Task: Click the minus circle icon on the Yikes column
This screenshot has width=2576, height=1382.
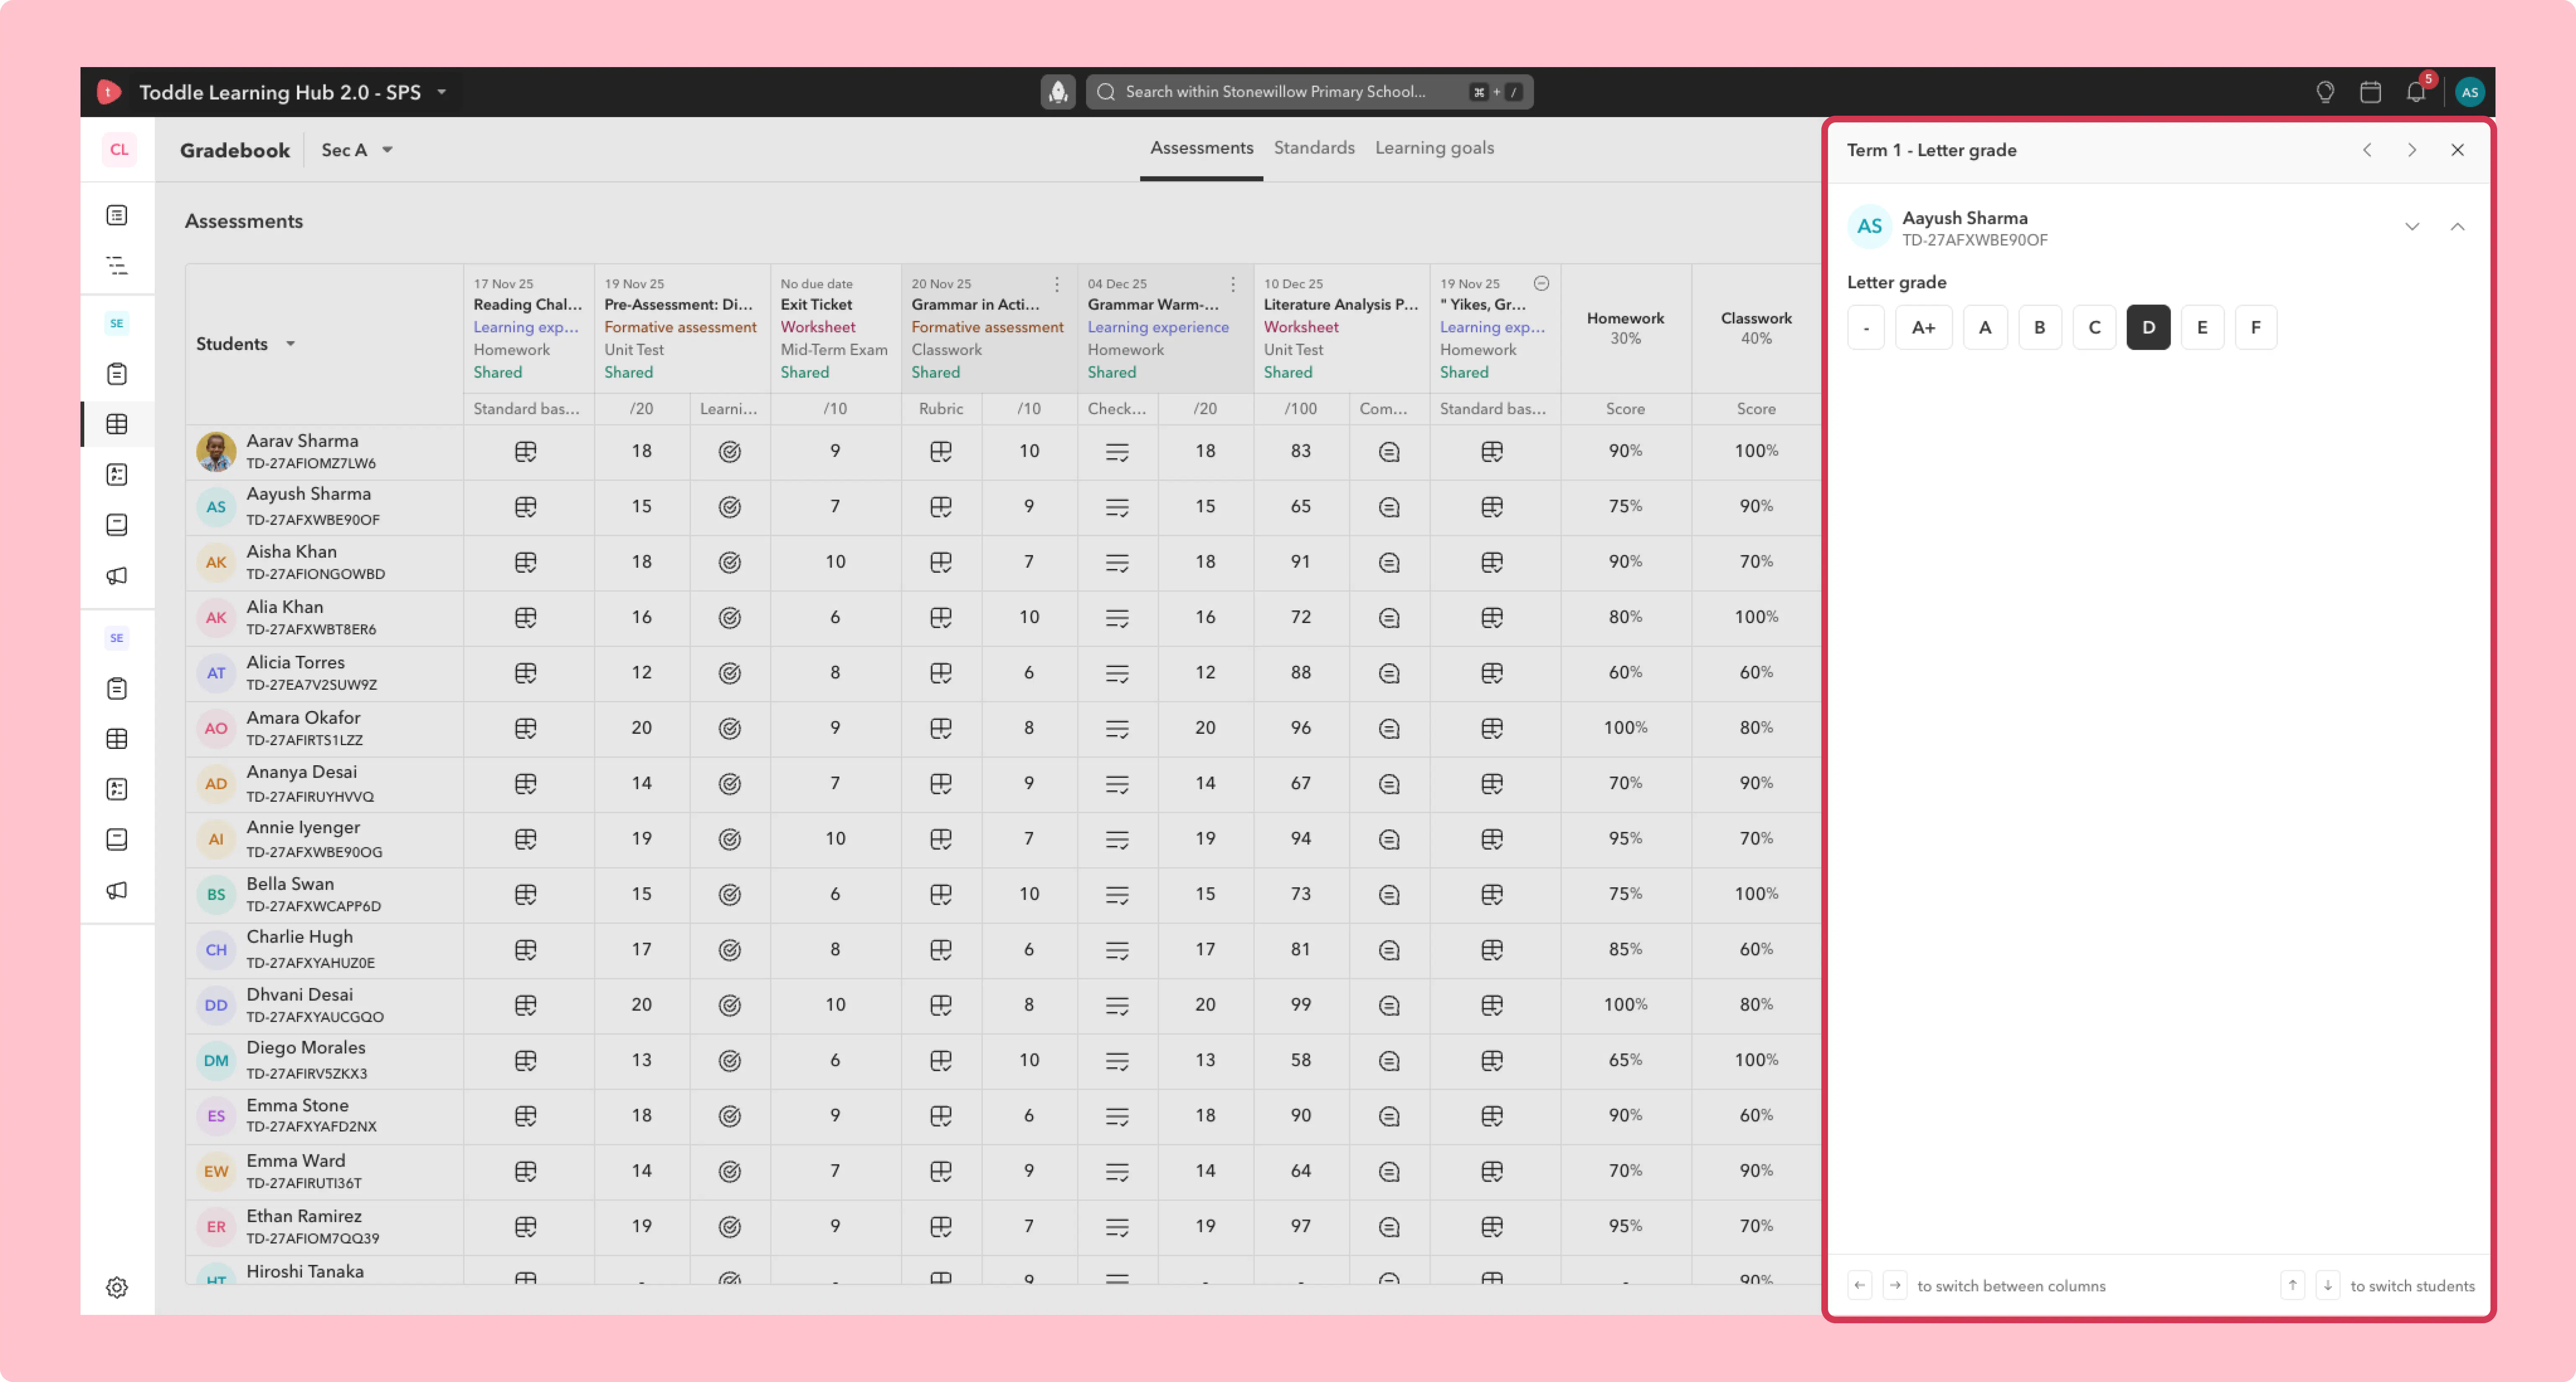Action: [x=1542, y=284]
